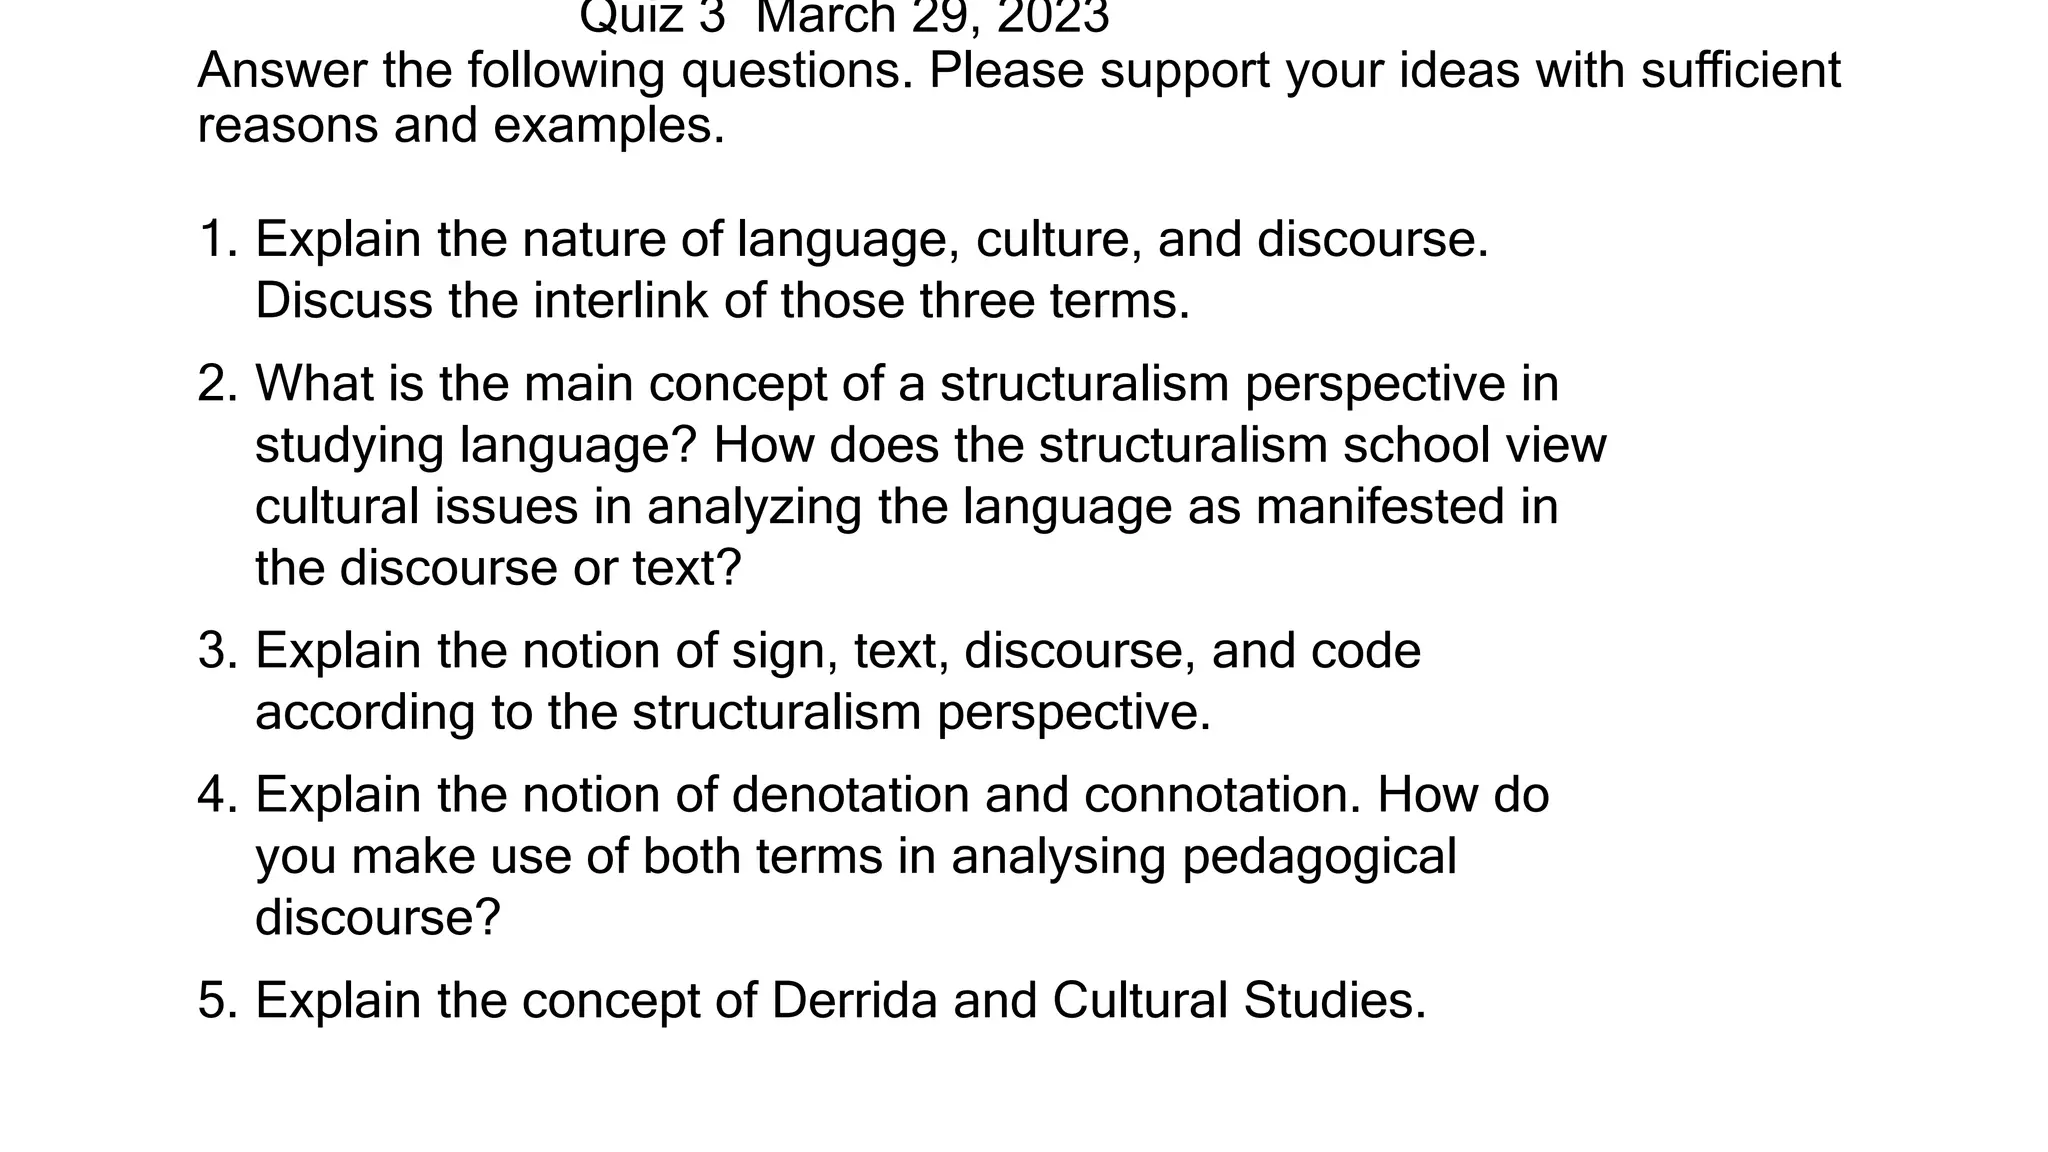The width and height of the screenshot is (2048, 1152).
Task: Click the 'Quiz 3 March 29, 2023' title
Action: tap(844, 18)
